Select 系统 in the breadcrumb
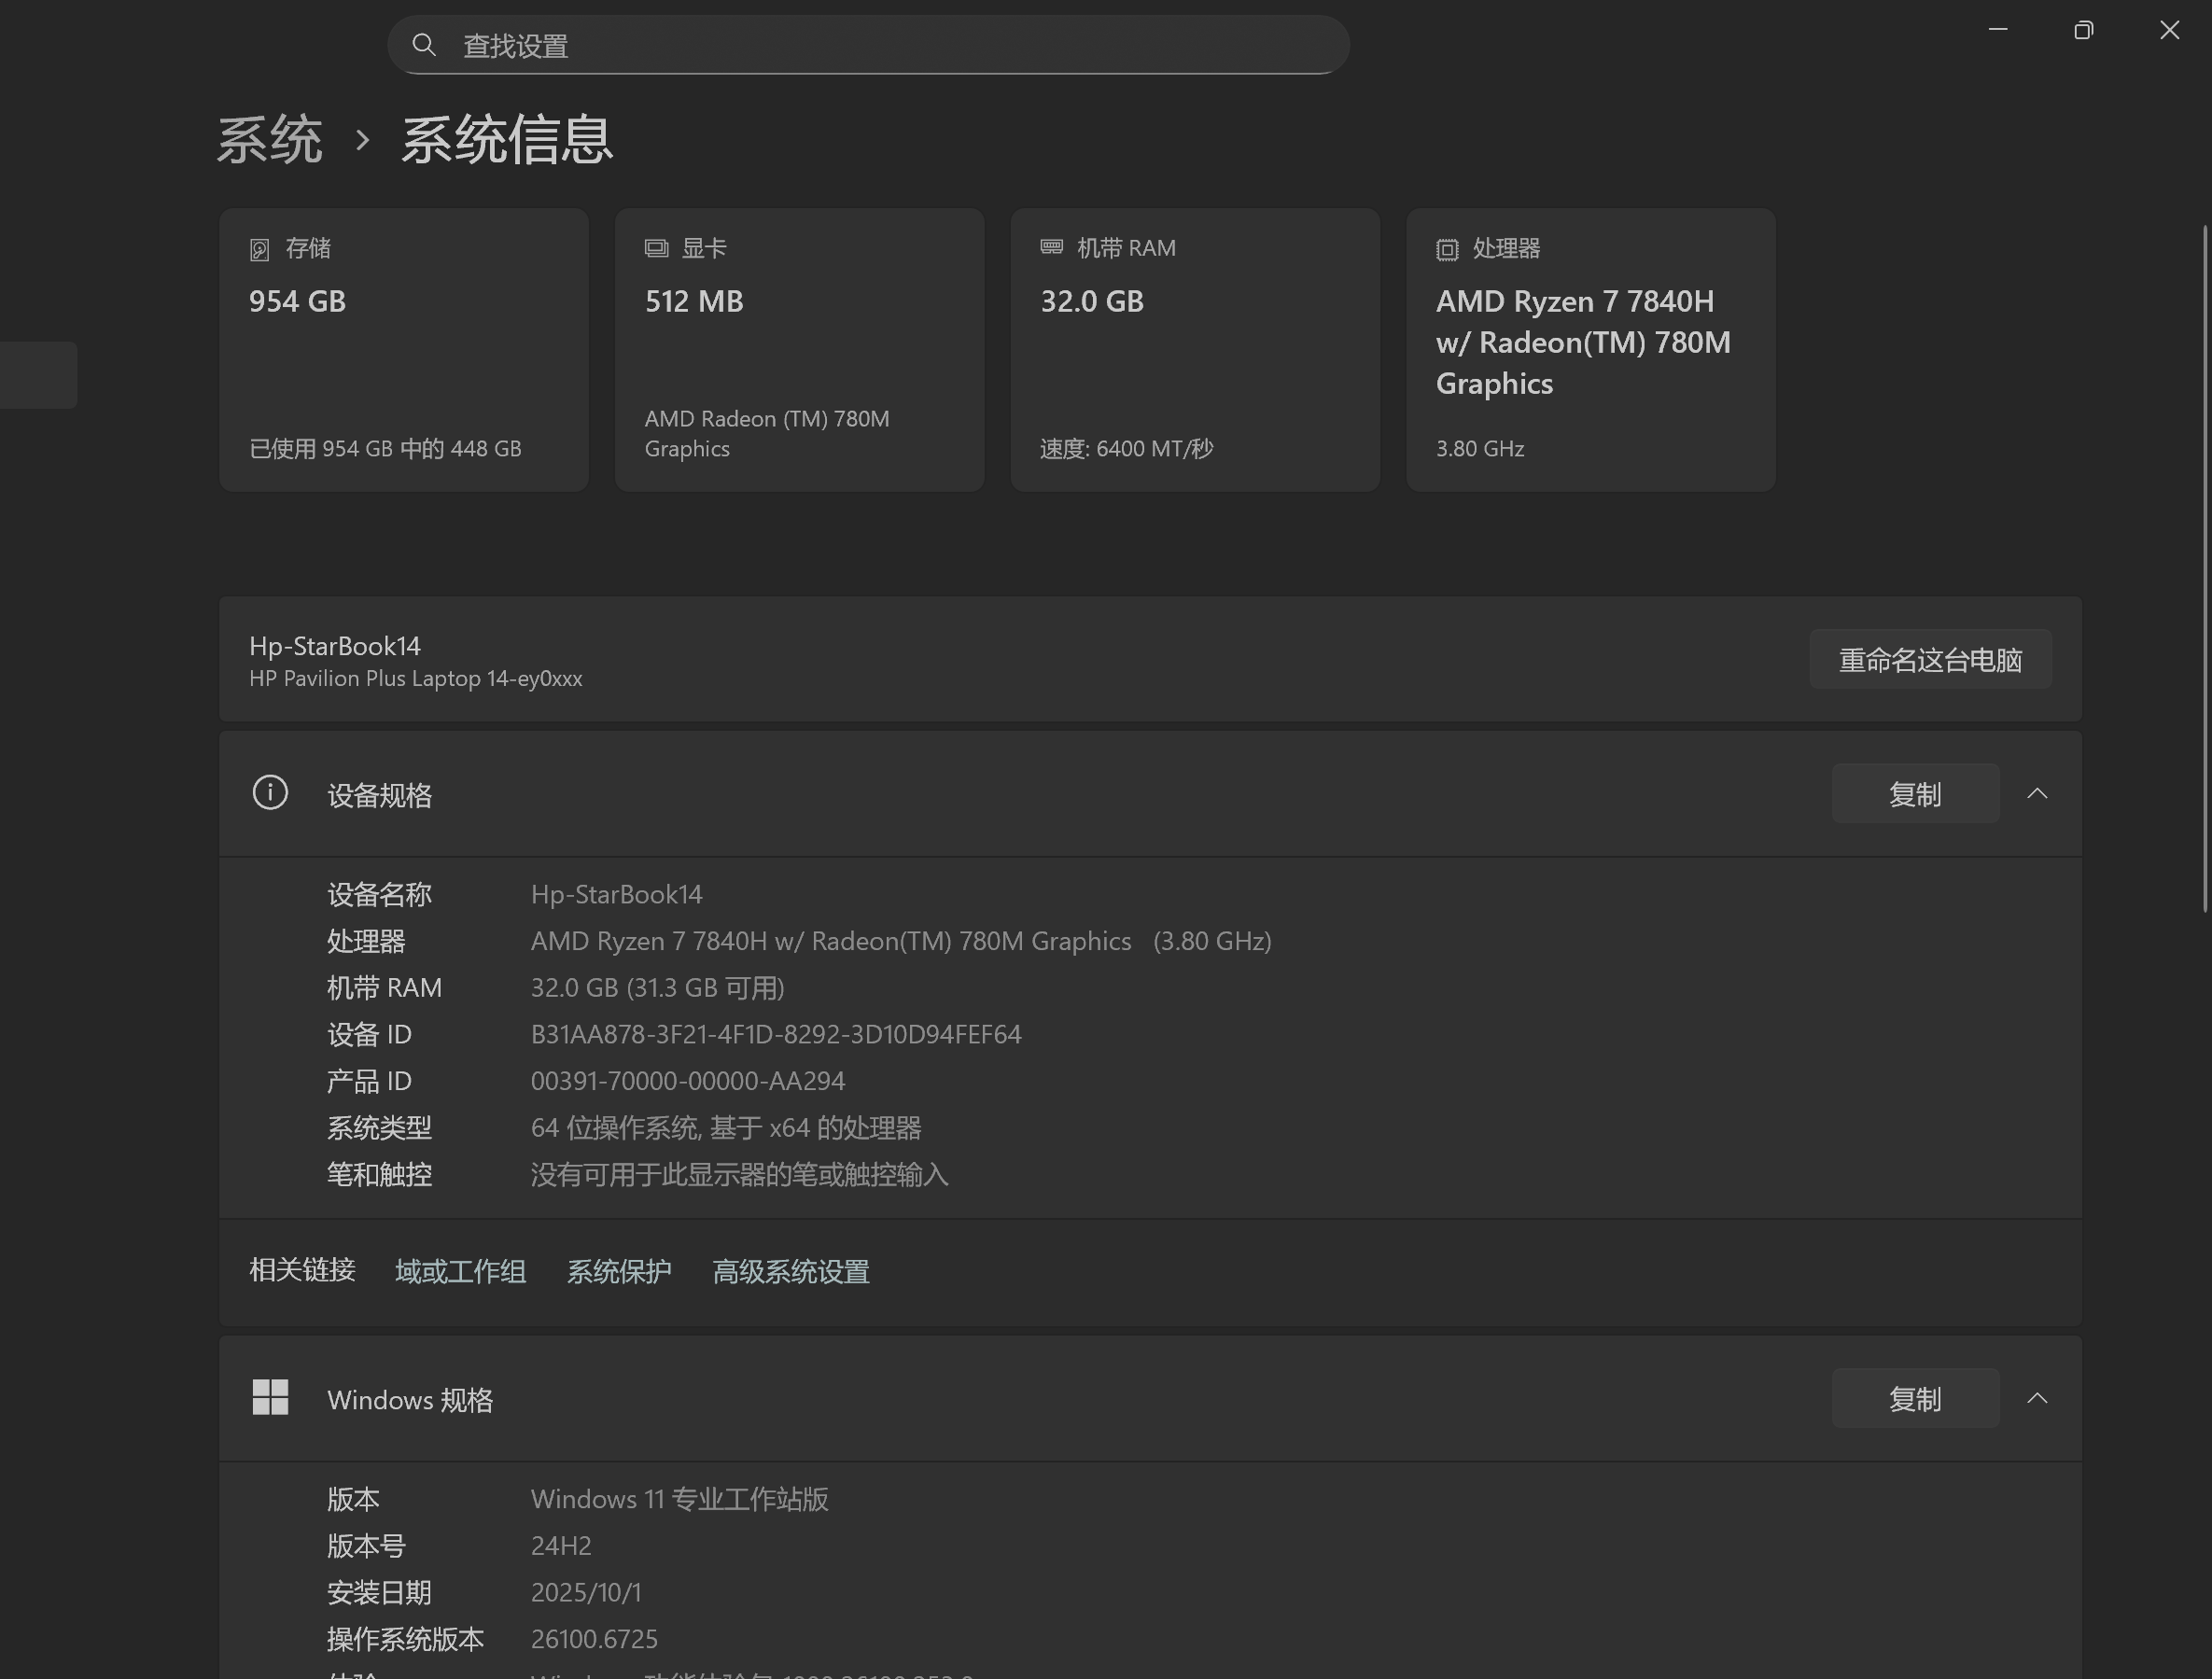The height and width of the screenshot is (1679, 2212). [270, 140]
